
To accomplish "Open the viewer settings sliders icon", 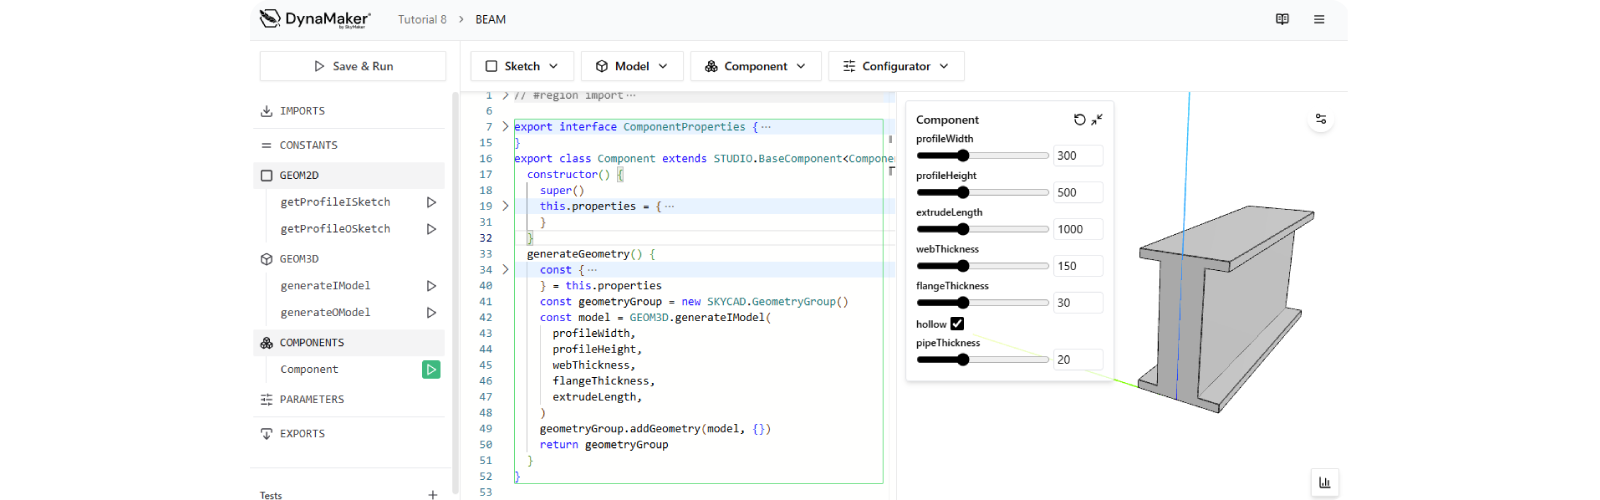I will coord(1321,119).
